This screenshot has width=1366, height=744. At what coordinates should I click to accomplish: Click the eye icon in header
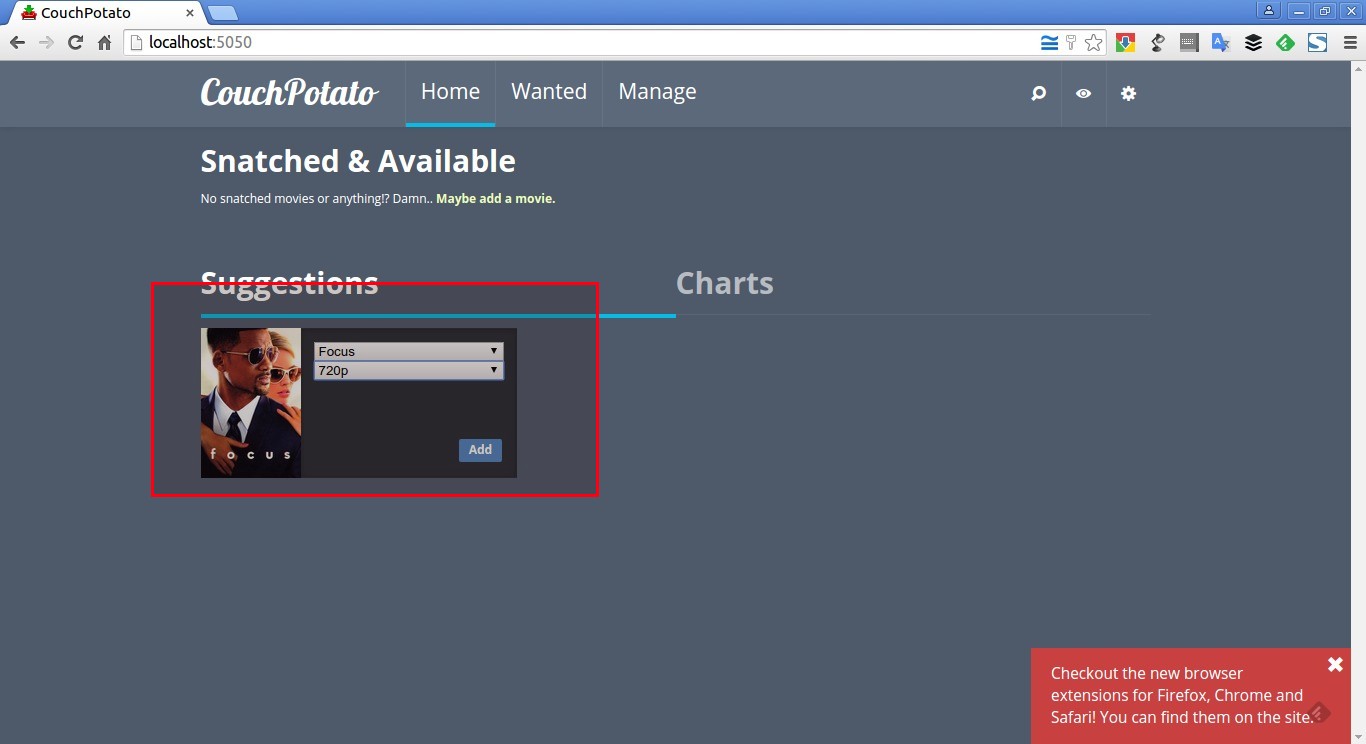[1083, 93]
